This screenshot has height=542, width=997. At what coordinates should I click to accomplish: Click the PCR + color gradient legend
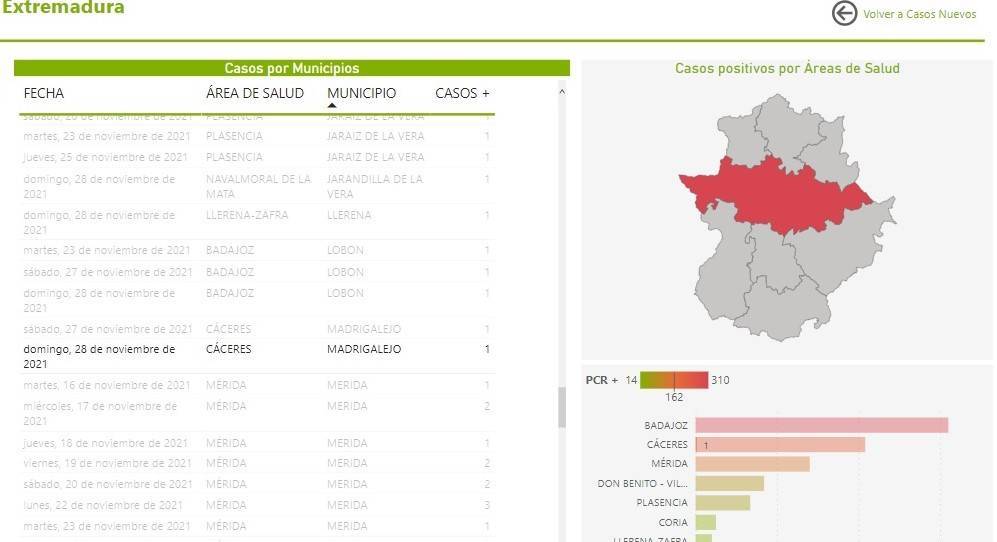[x=674, y=380]
